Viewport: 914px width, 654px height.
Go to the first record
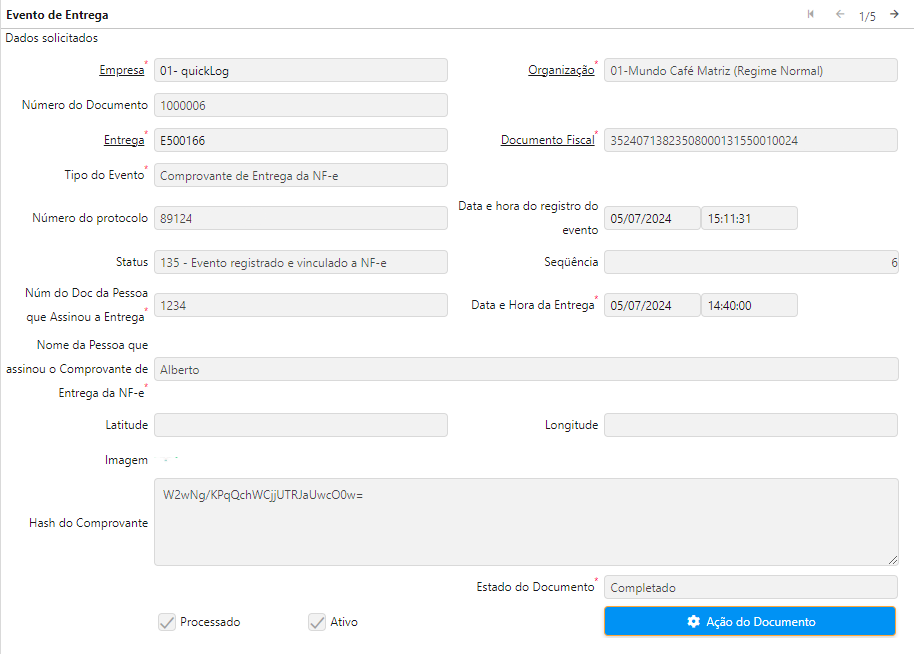coord(811,14)
